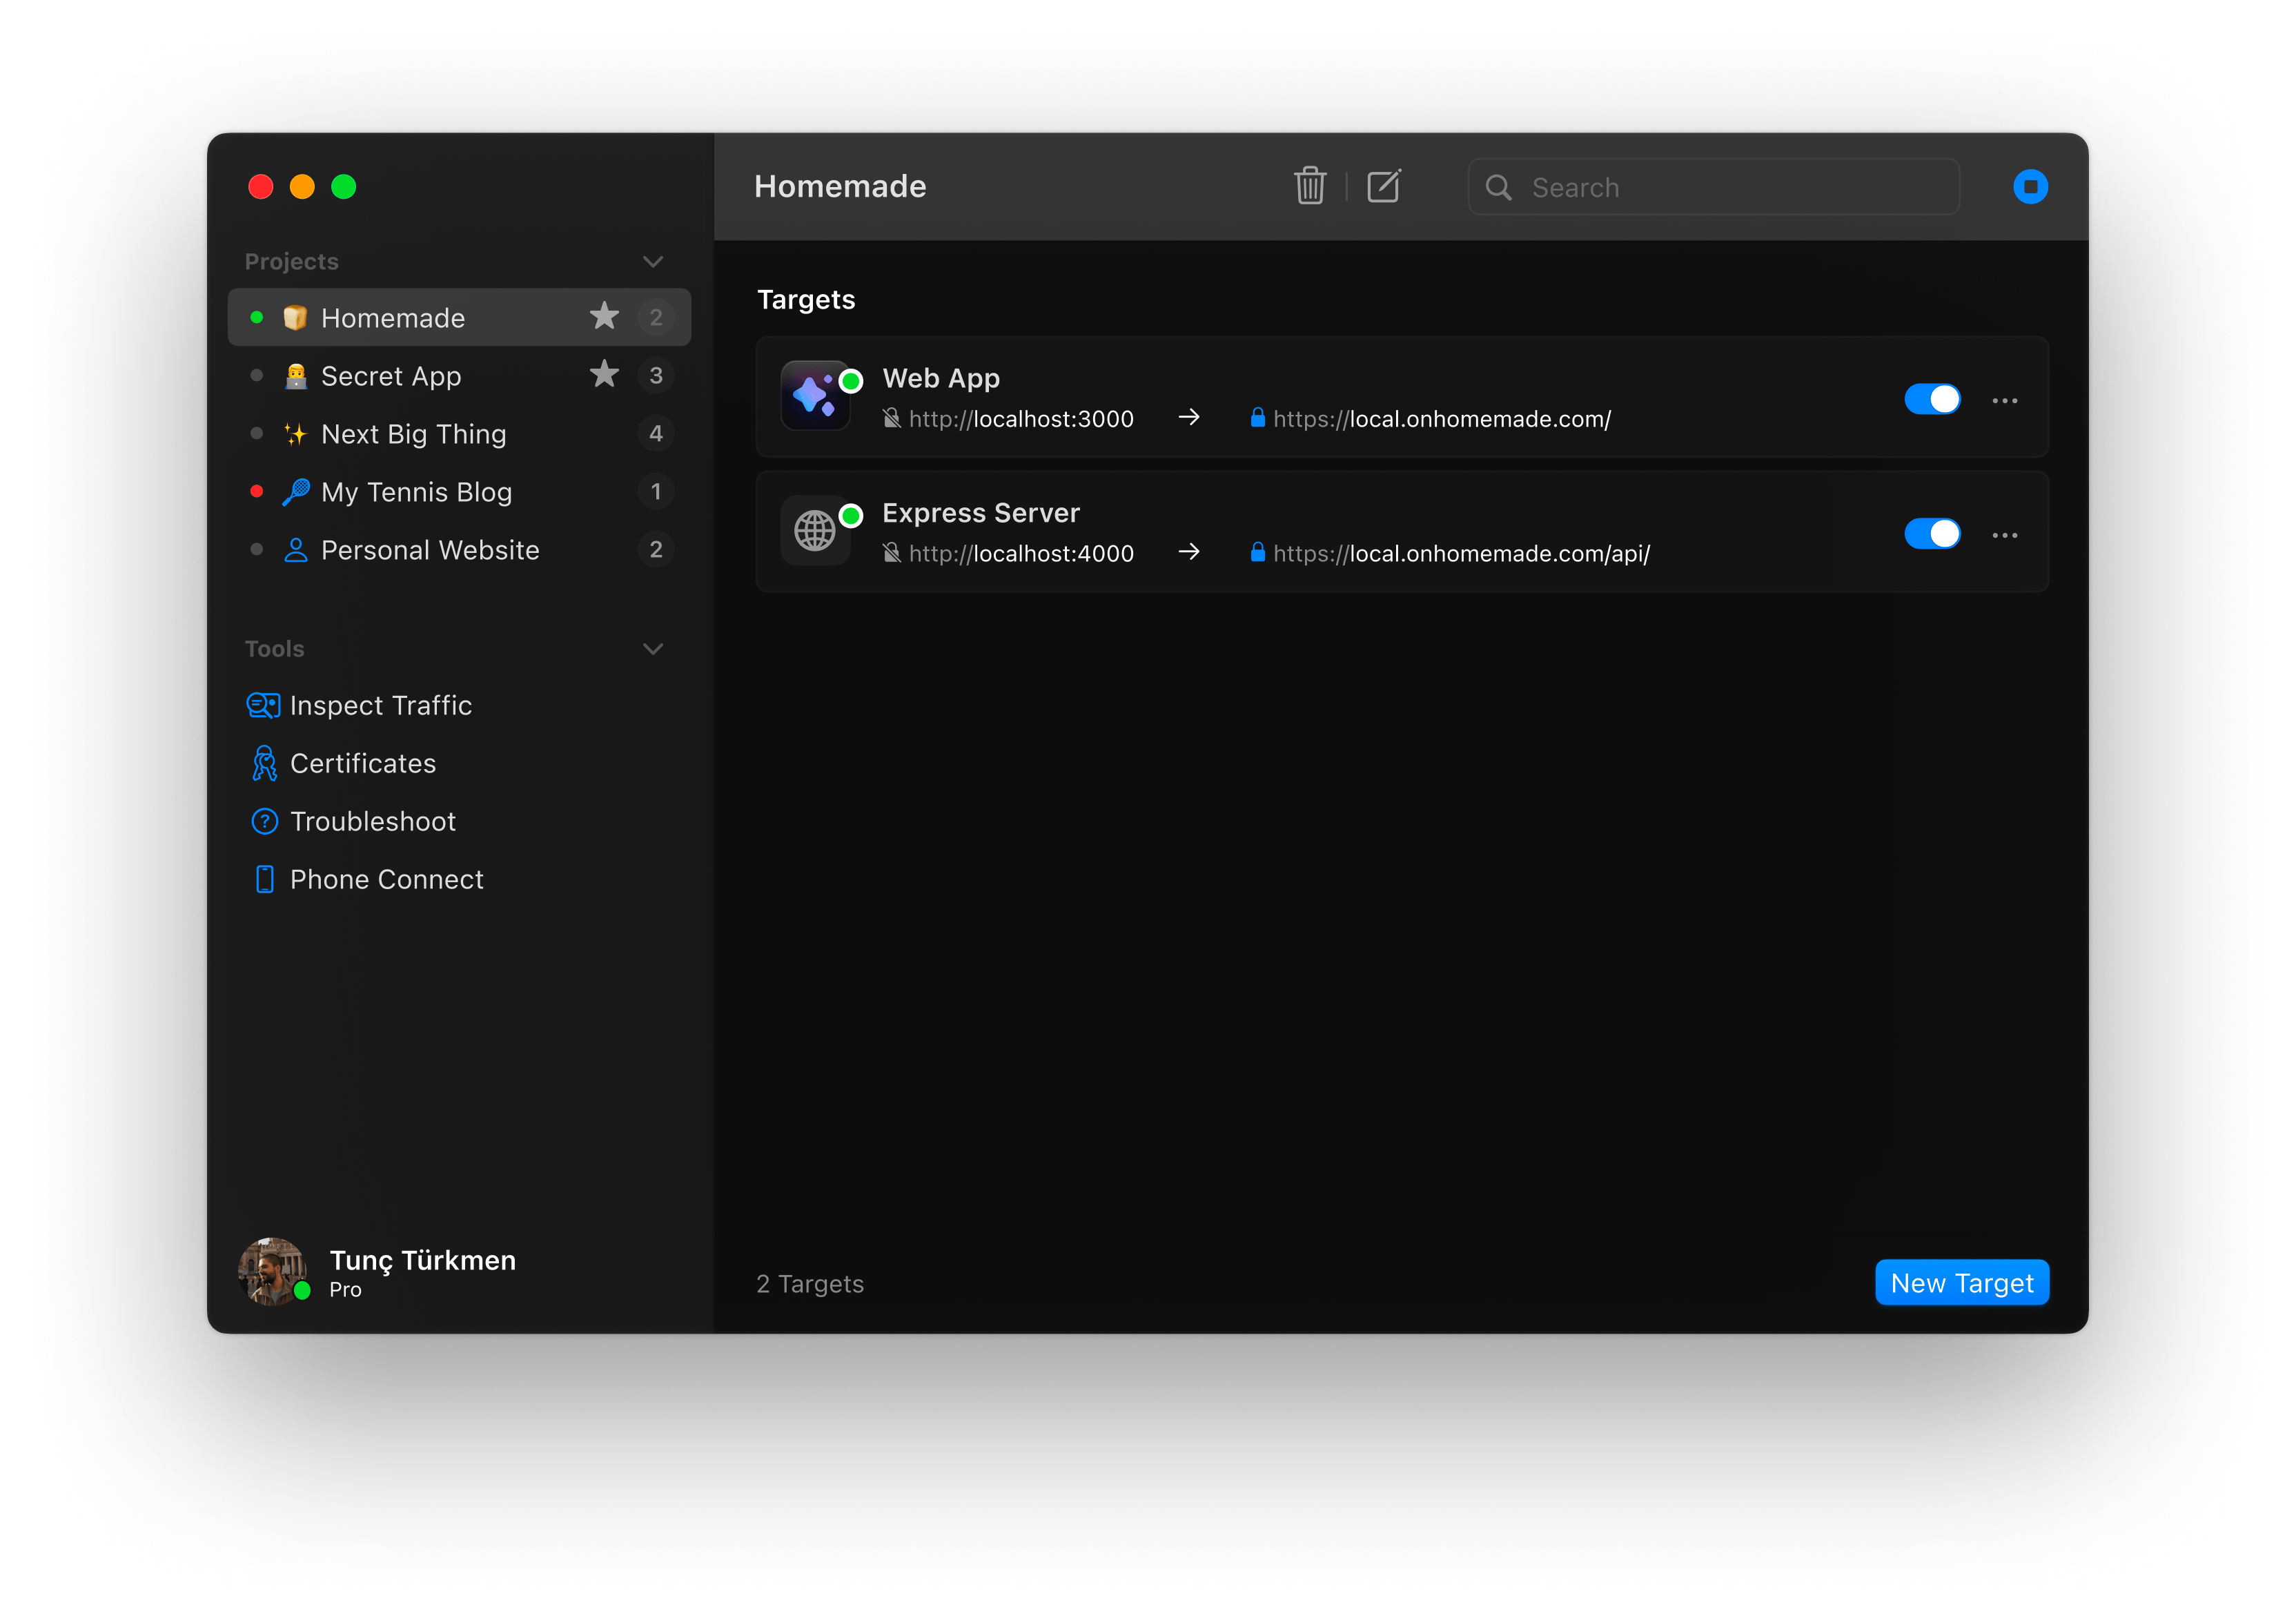This screenshot has width=2296, height=1616.
Task: Open the https://local.onhomemade.com/api/ link
Action: (x=1460, y=554)
